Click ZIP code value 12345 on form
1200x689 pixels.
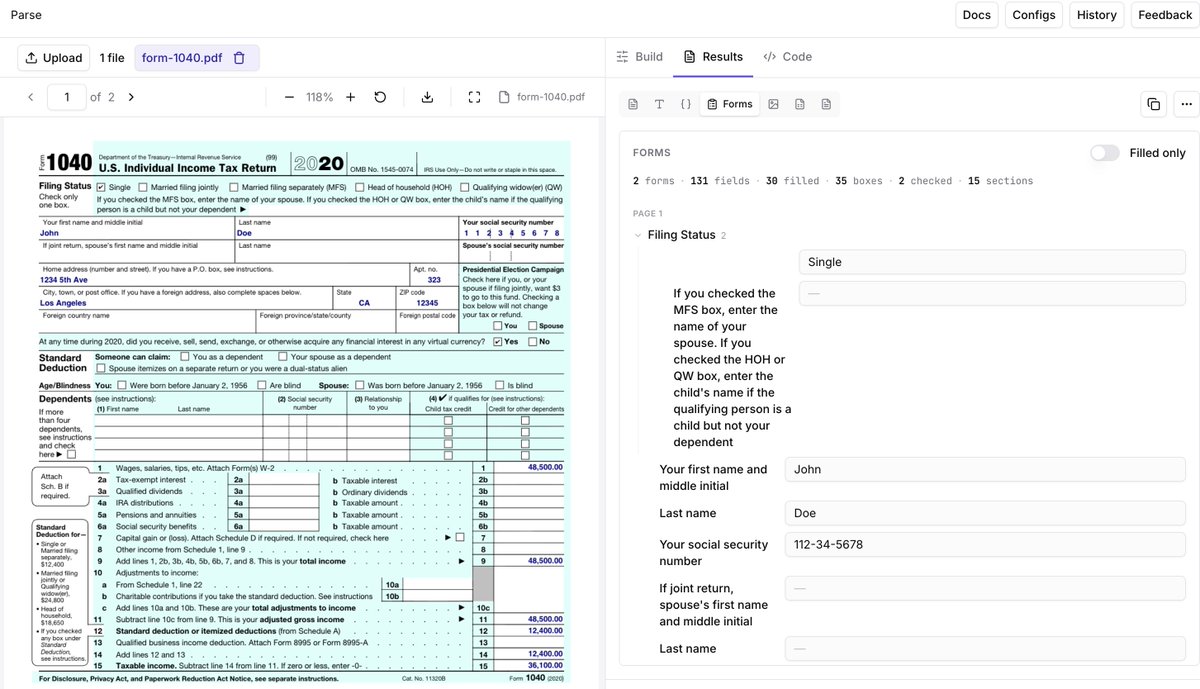click(x=427, y=303)
